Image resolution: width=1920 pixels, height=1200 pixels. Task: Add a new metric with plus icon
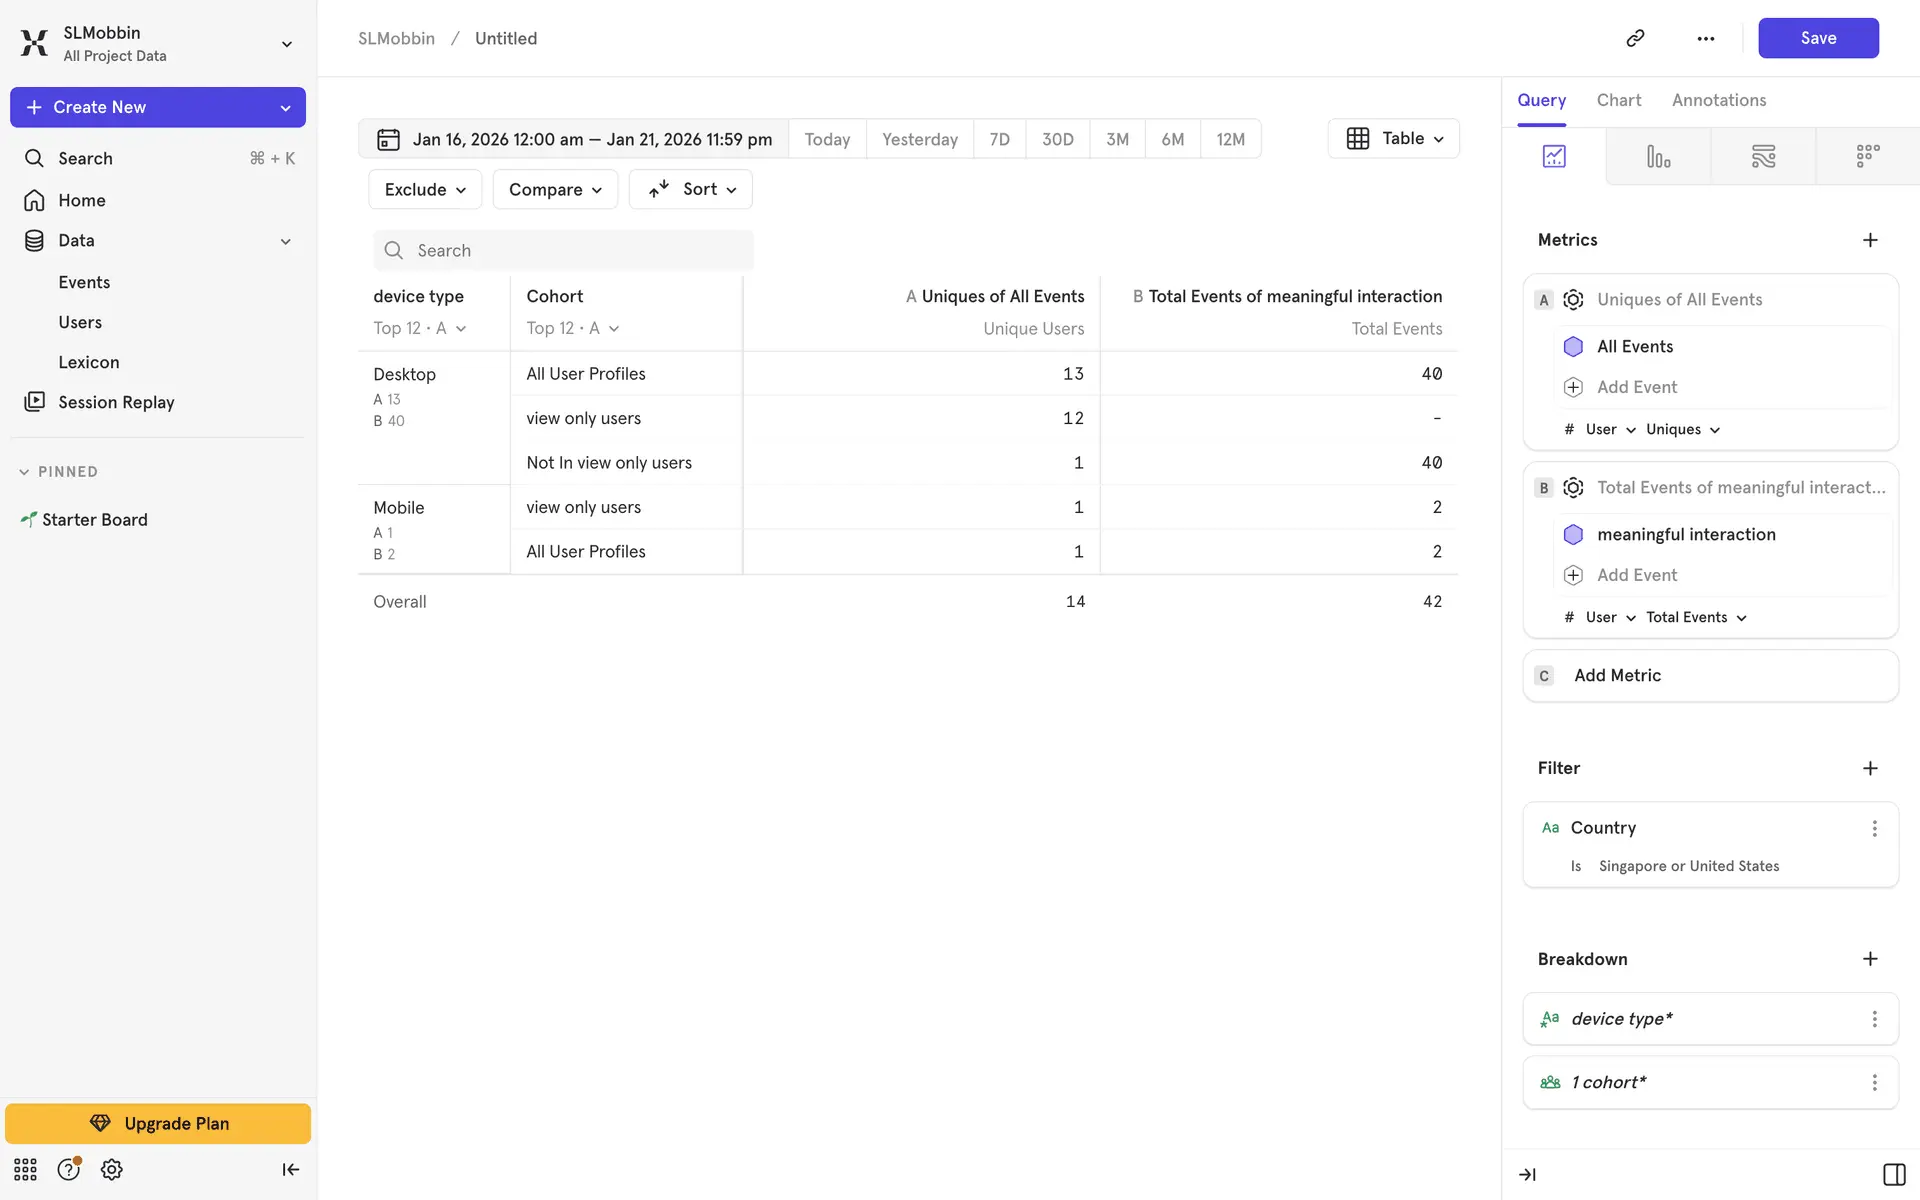point(1870,240)
